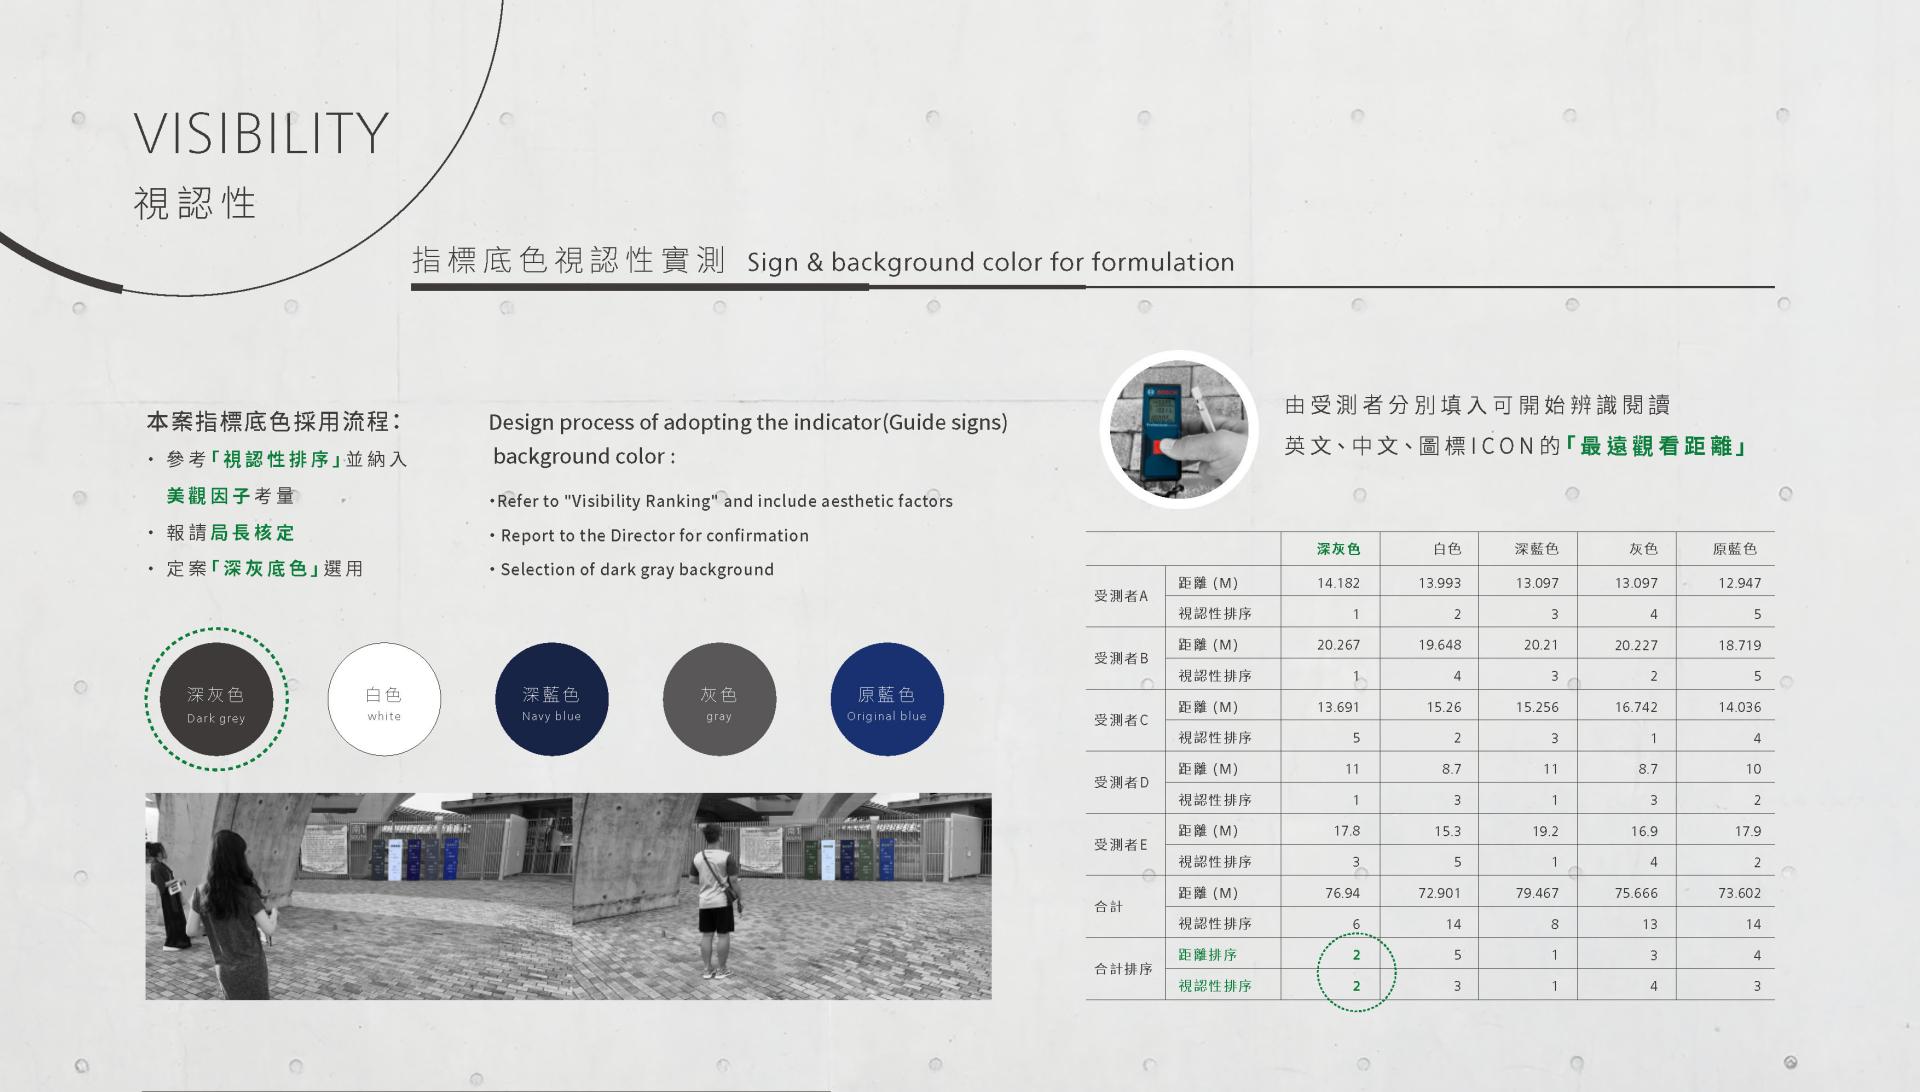
Task: Click the 深藍色 table column header
Action: (x=1536, y=549)
